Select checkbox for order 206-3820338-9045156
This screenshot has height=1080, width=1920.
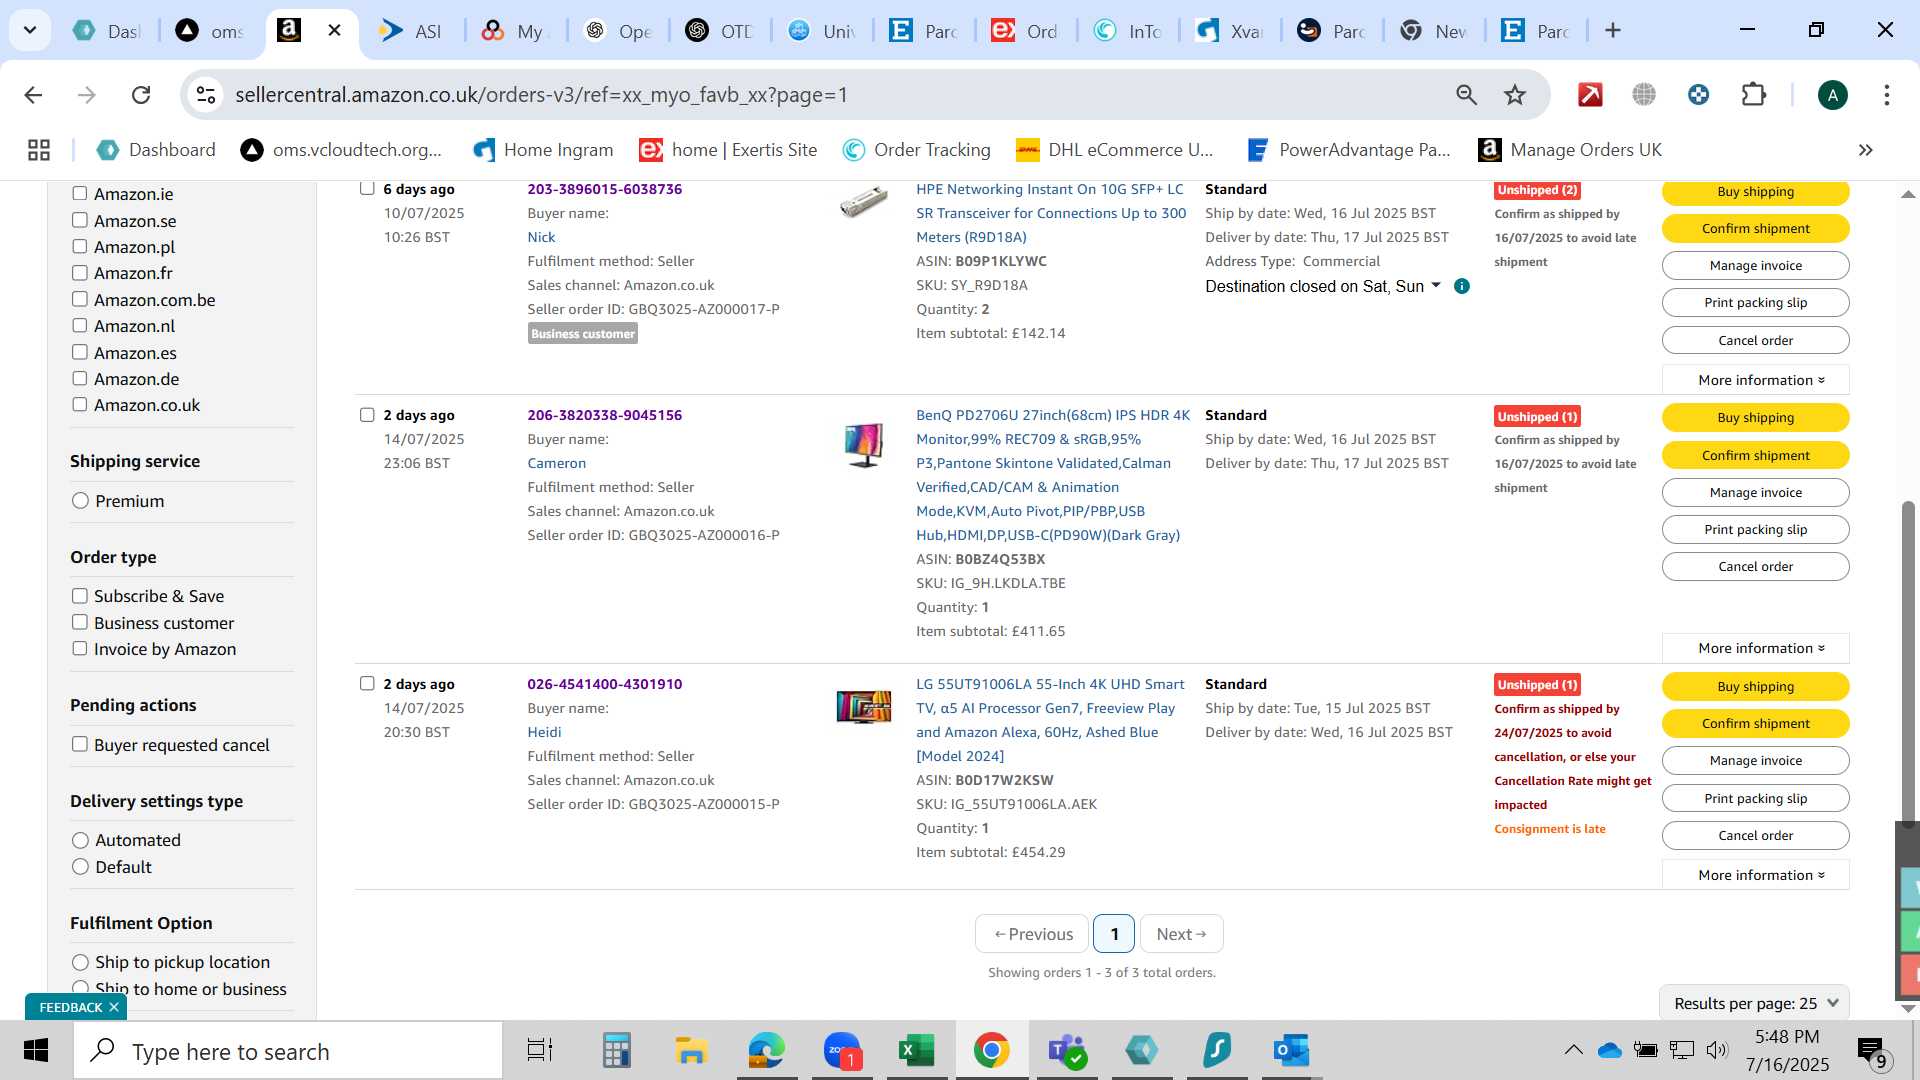(367, 415)
